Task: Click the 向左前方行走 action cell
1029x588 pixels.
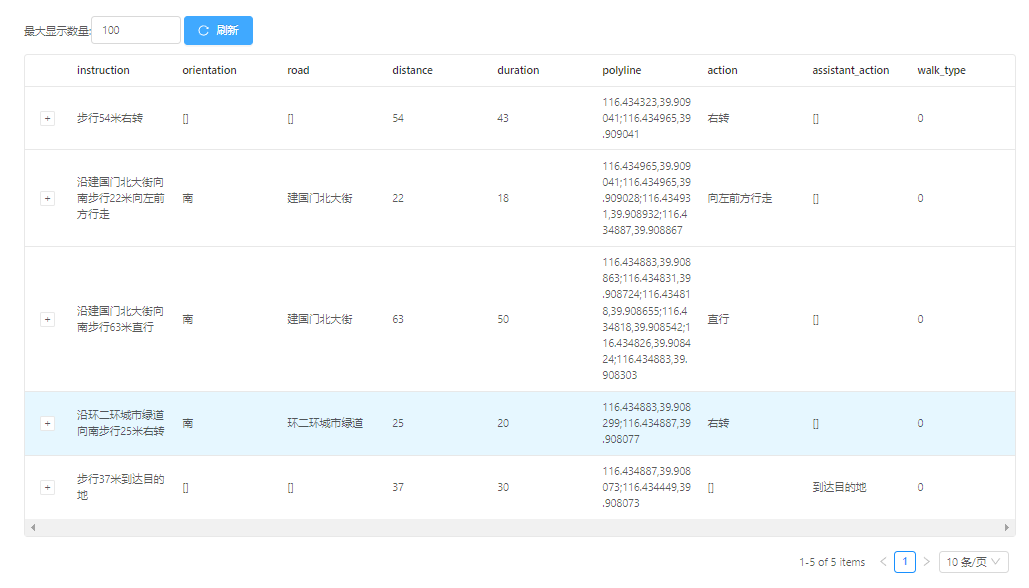Action: [x=739, y=198]
